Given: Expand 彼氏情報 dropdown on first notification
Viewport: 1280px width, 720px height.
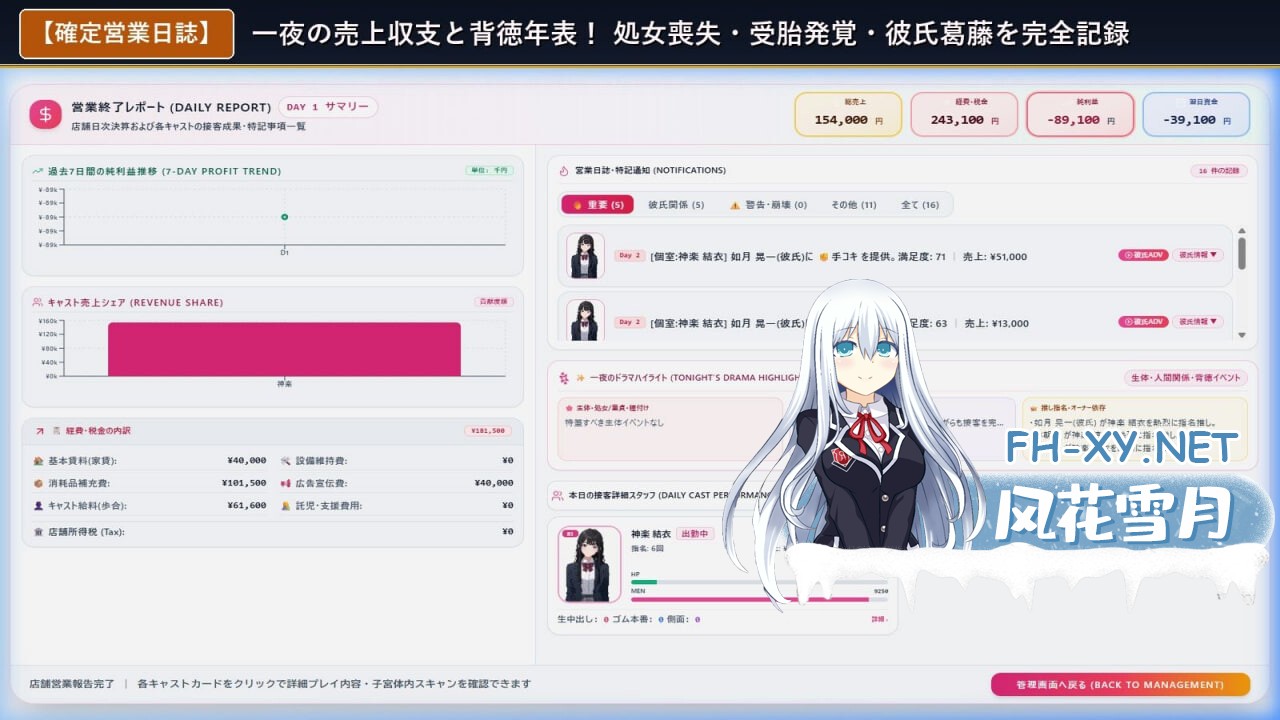Looking at the screenshot, I should click(x=1198, y=255).
